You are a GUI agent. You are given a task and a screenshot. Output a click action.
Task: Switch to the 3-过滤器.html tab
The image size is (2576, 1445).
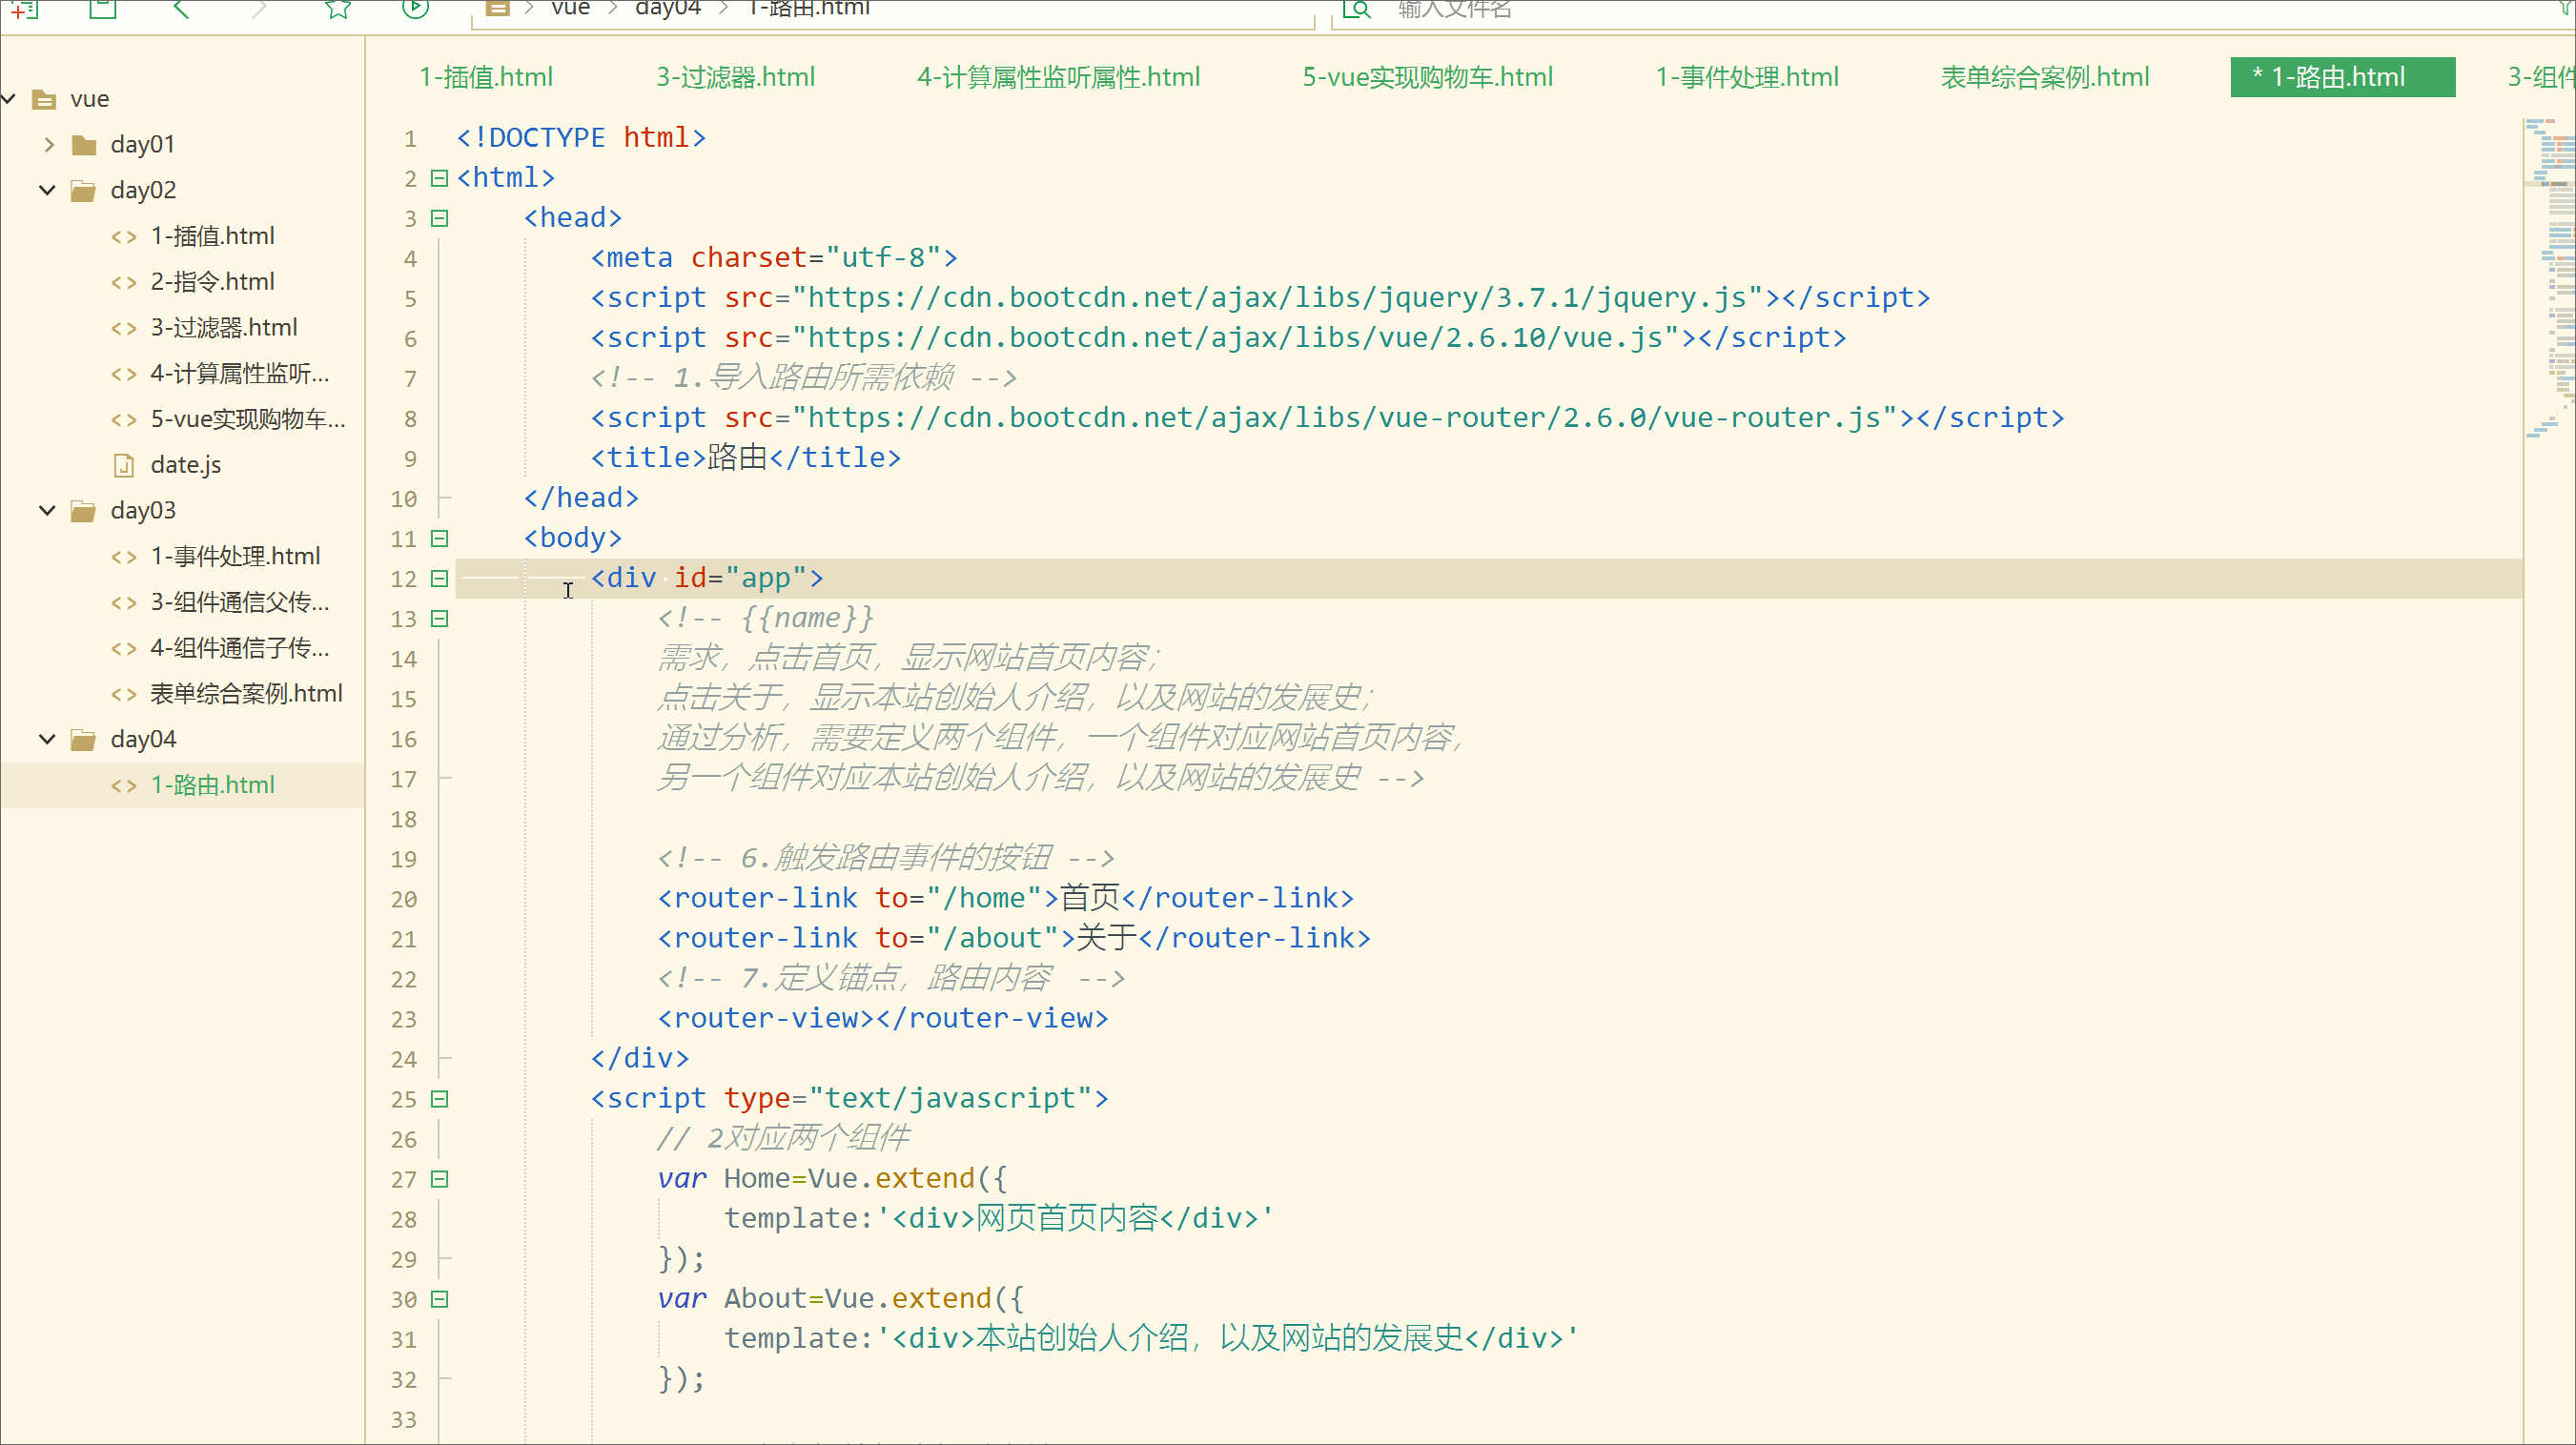pyautogui.click(x=735, y=77)
